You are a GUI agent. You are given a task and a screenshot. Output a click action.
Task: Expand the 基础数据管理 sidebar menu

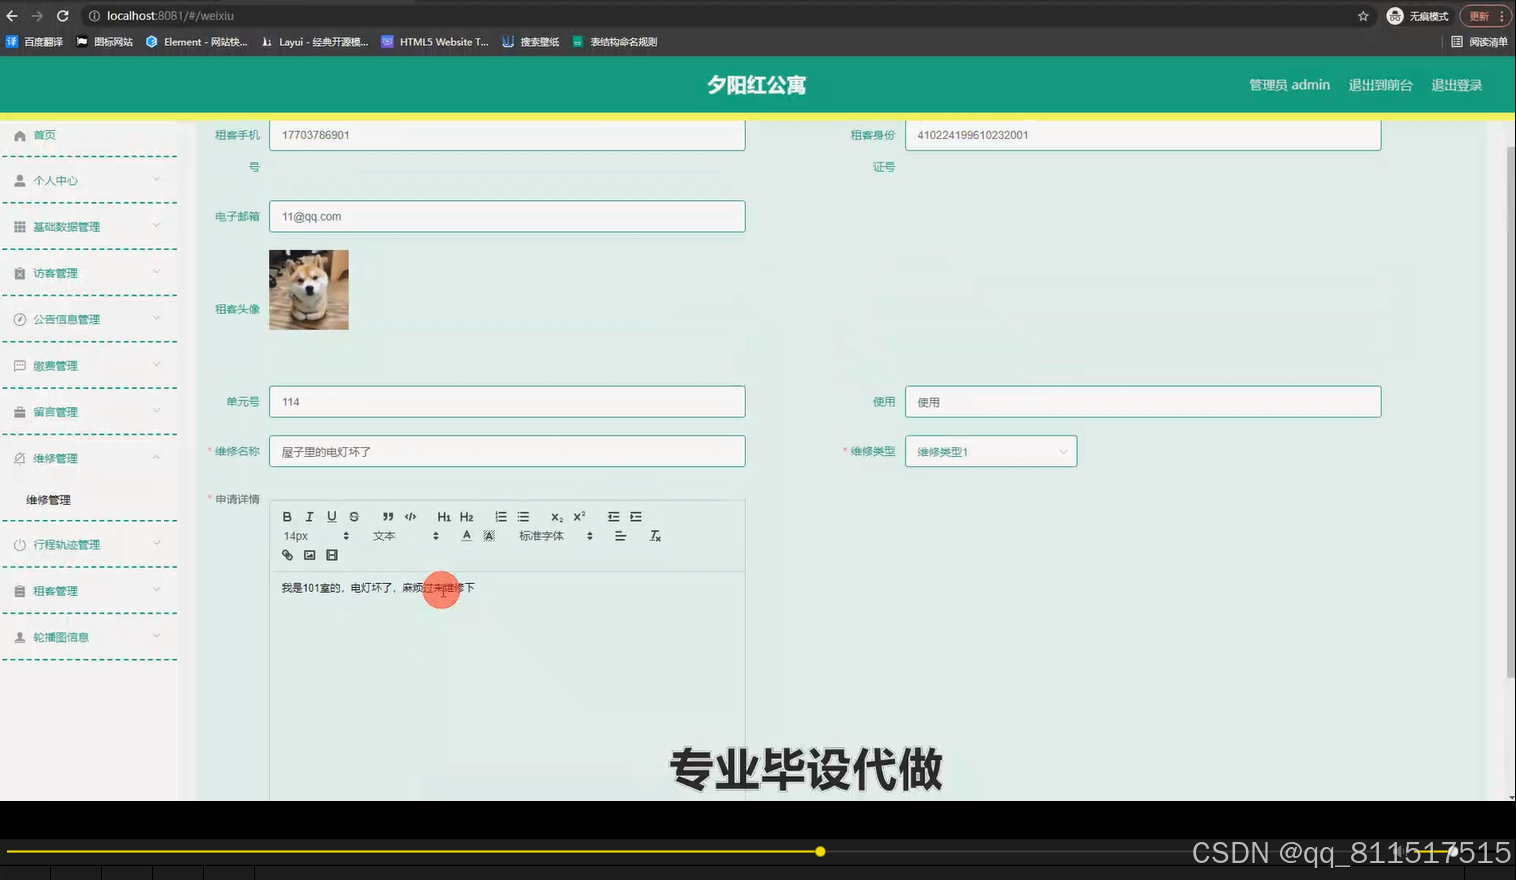(89, 227)
